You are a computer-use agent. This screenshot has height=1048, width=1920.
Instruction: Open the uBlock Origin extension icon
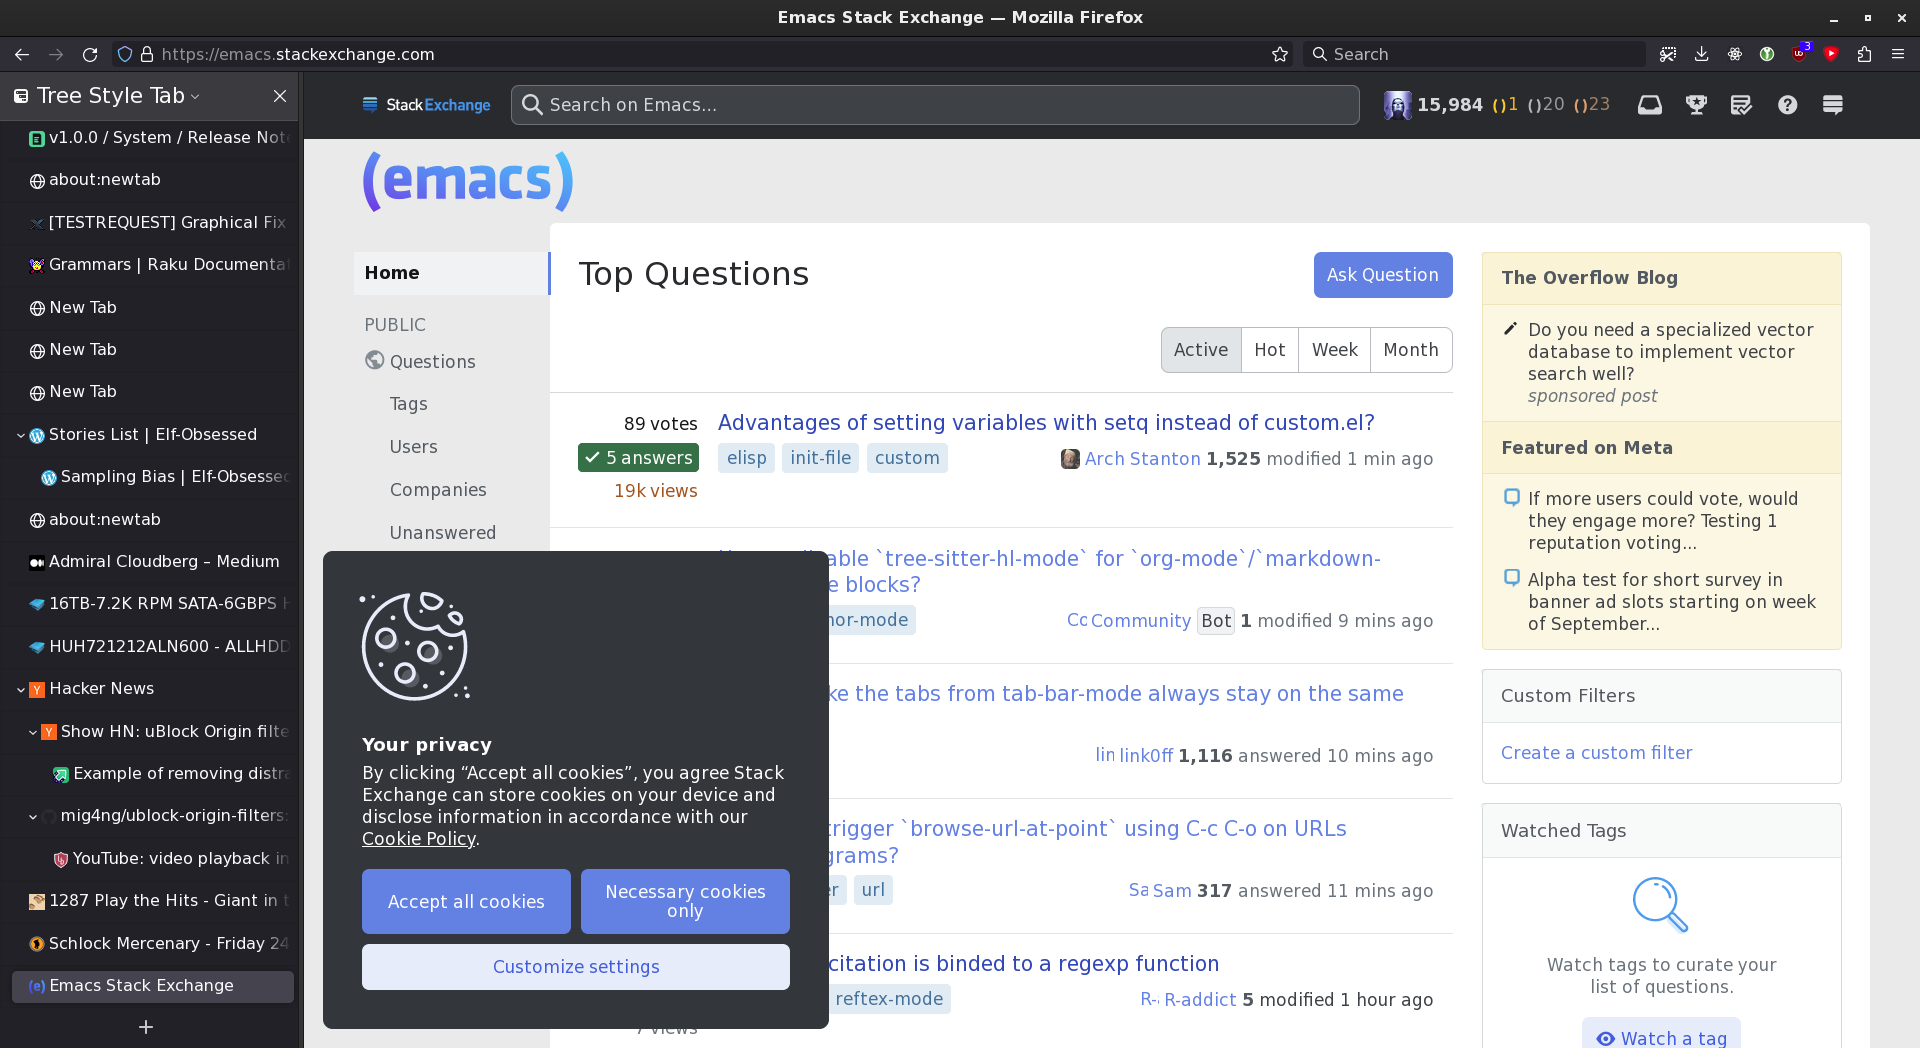point(1800,53)
